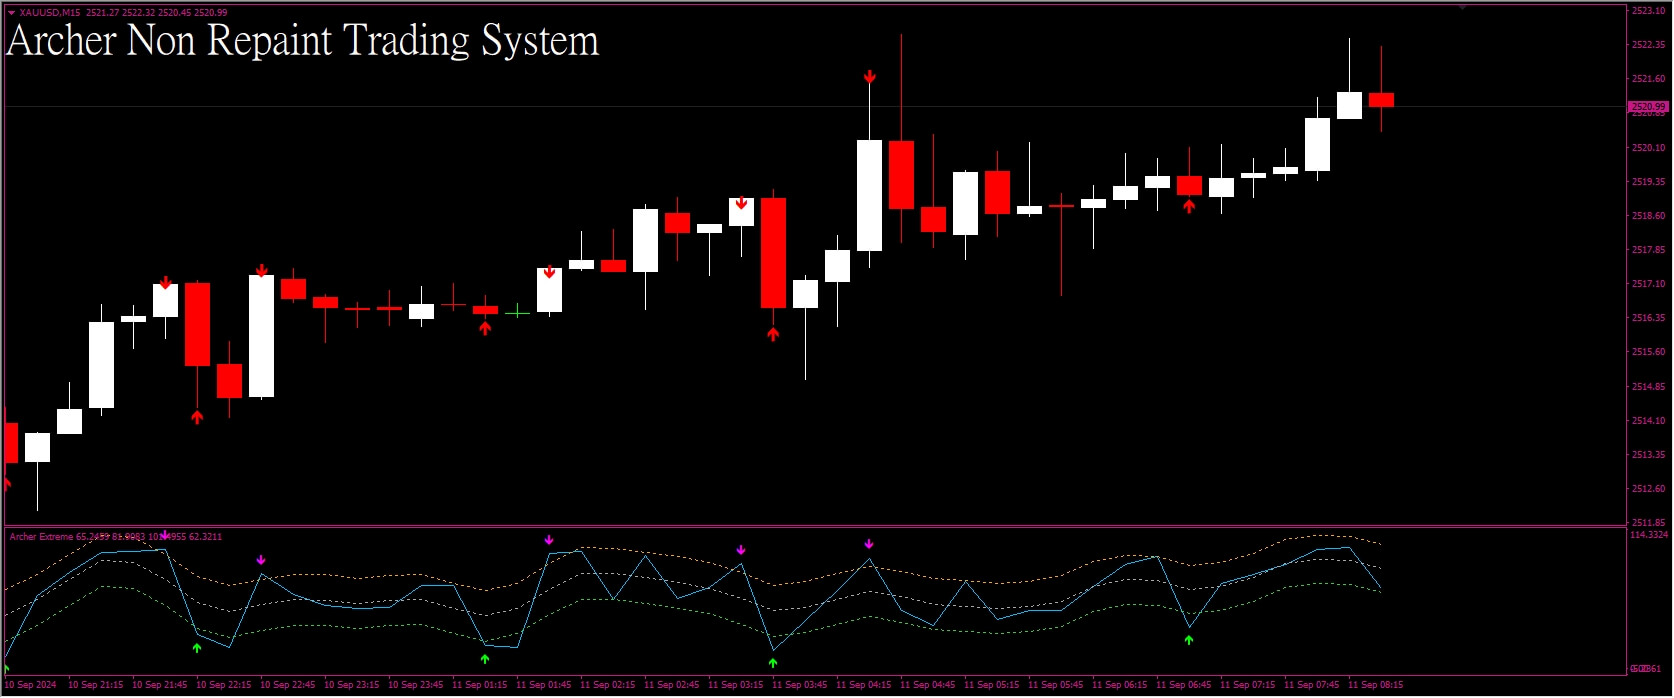Select the tall red candle at 03:45

(773, 253)
